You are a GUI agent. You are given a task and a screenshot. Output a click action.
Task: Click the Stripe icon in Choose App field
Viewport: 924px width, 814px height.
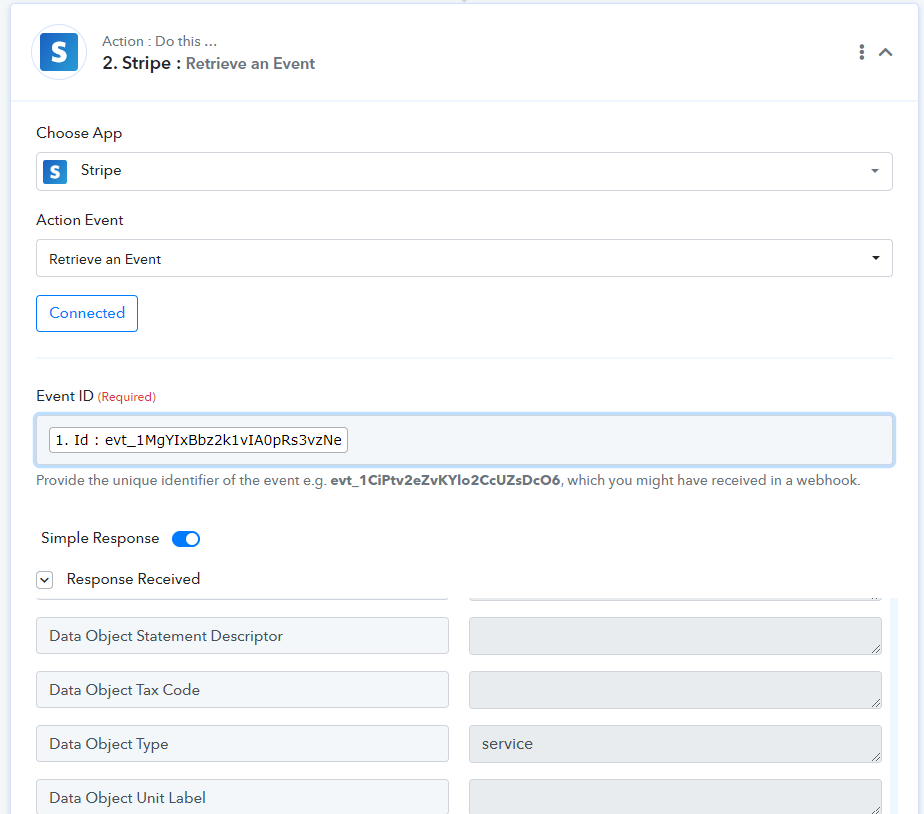[55, 172]
